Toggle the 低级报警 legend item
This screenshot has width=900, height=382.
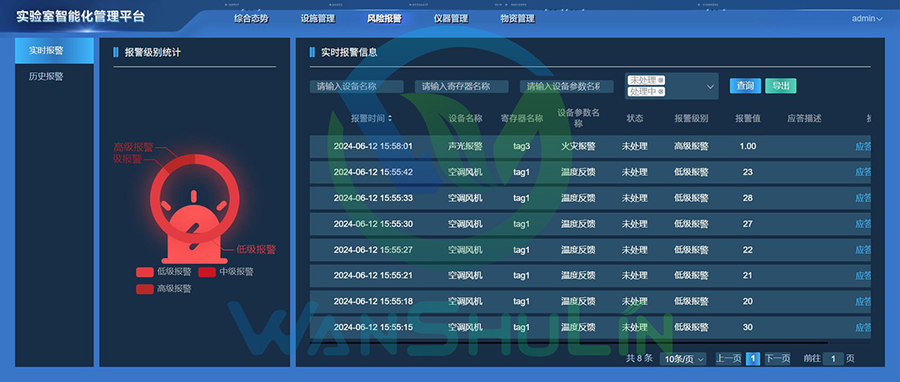pyautogui.click(x=164, y=272)
